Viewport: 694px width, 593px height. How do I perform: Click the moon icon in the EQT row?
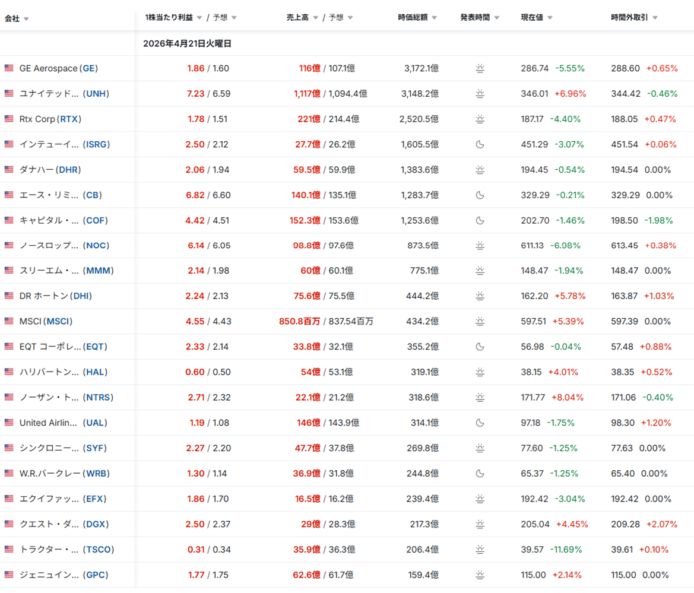pos(481,347)
